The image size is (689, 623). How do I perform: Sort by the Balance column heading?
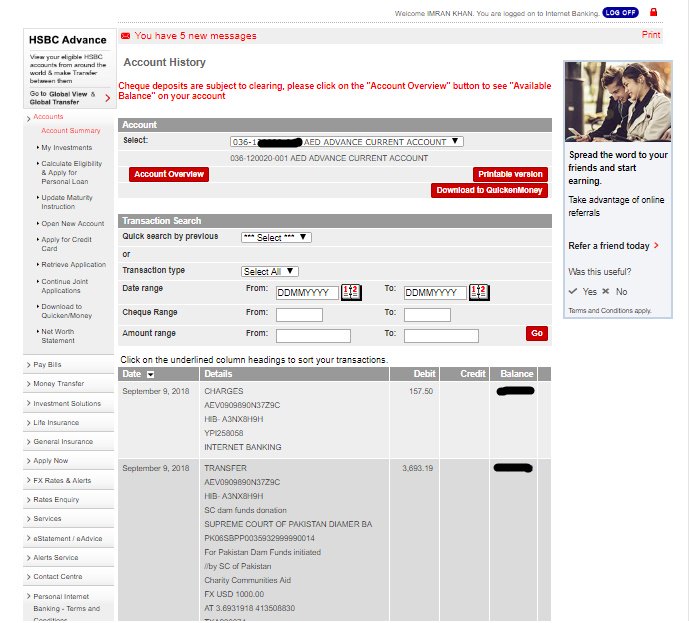pyautogui.click(x=516, y=374)
